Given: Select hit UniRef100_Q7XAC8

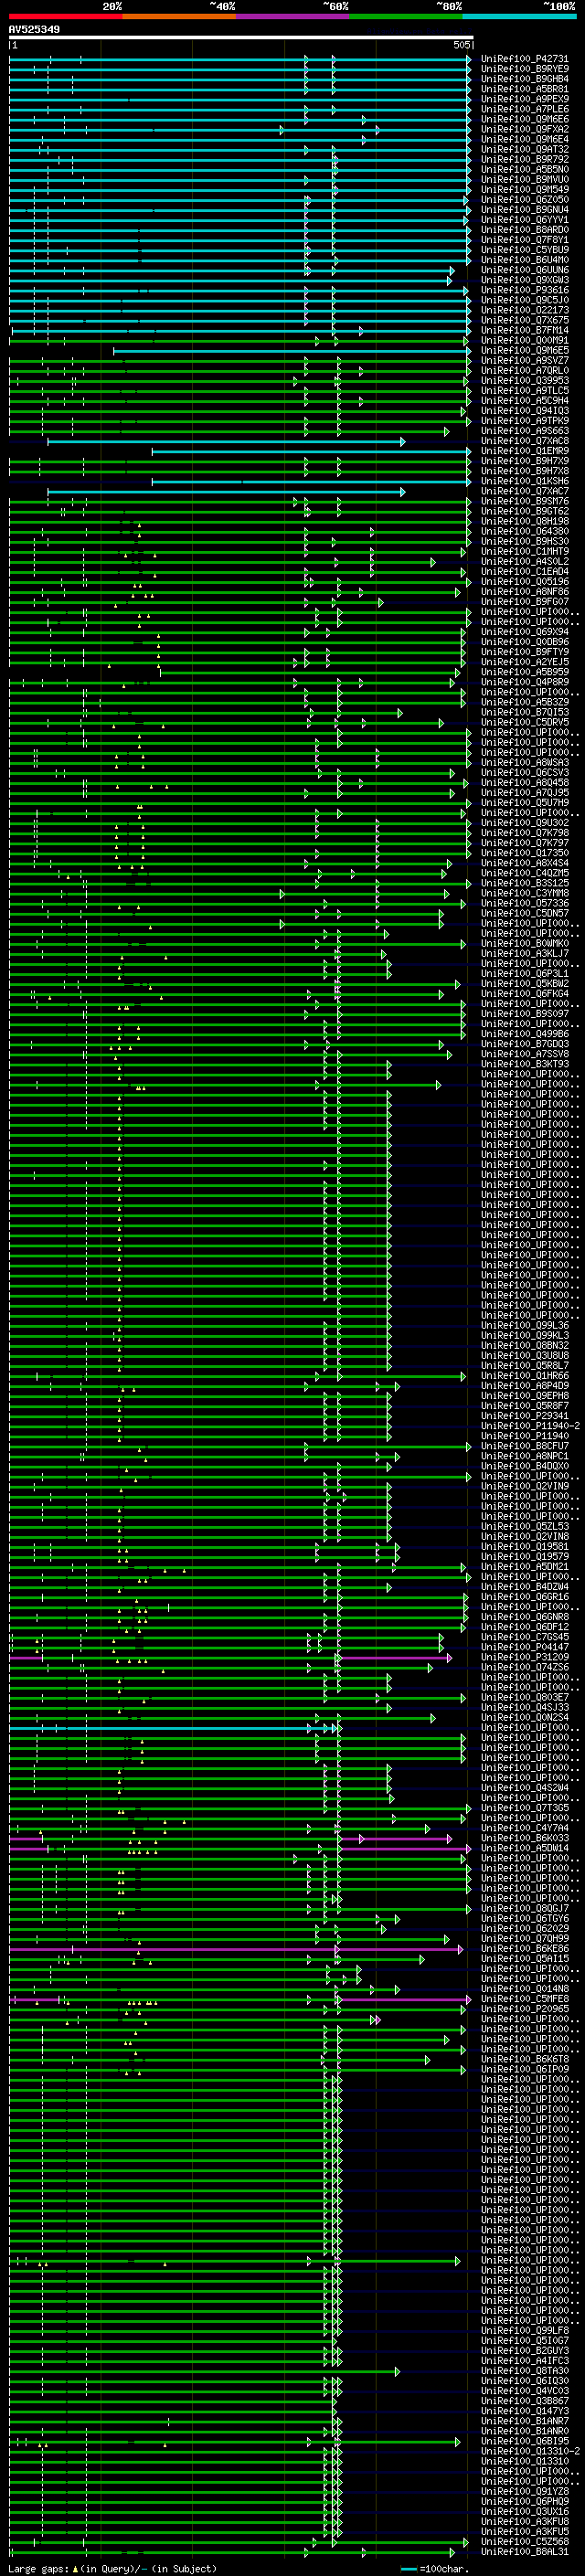Looking at the screenshot, I should click(525, 441).
